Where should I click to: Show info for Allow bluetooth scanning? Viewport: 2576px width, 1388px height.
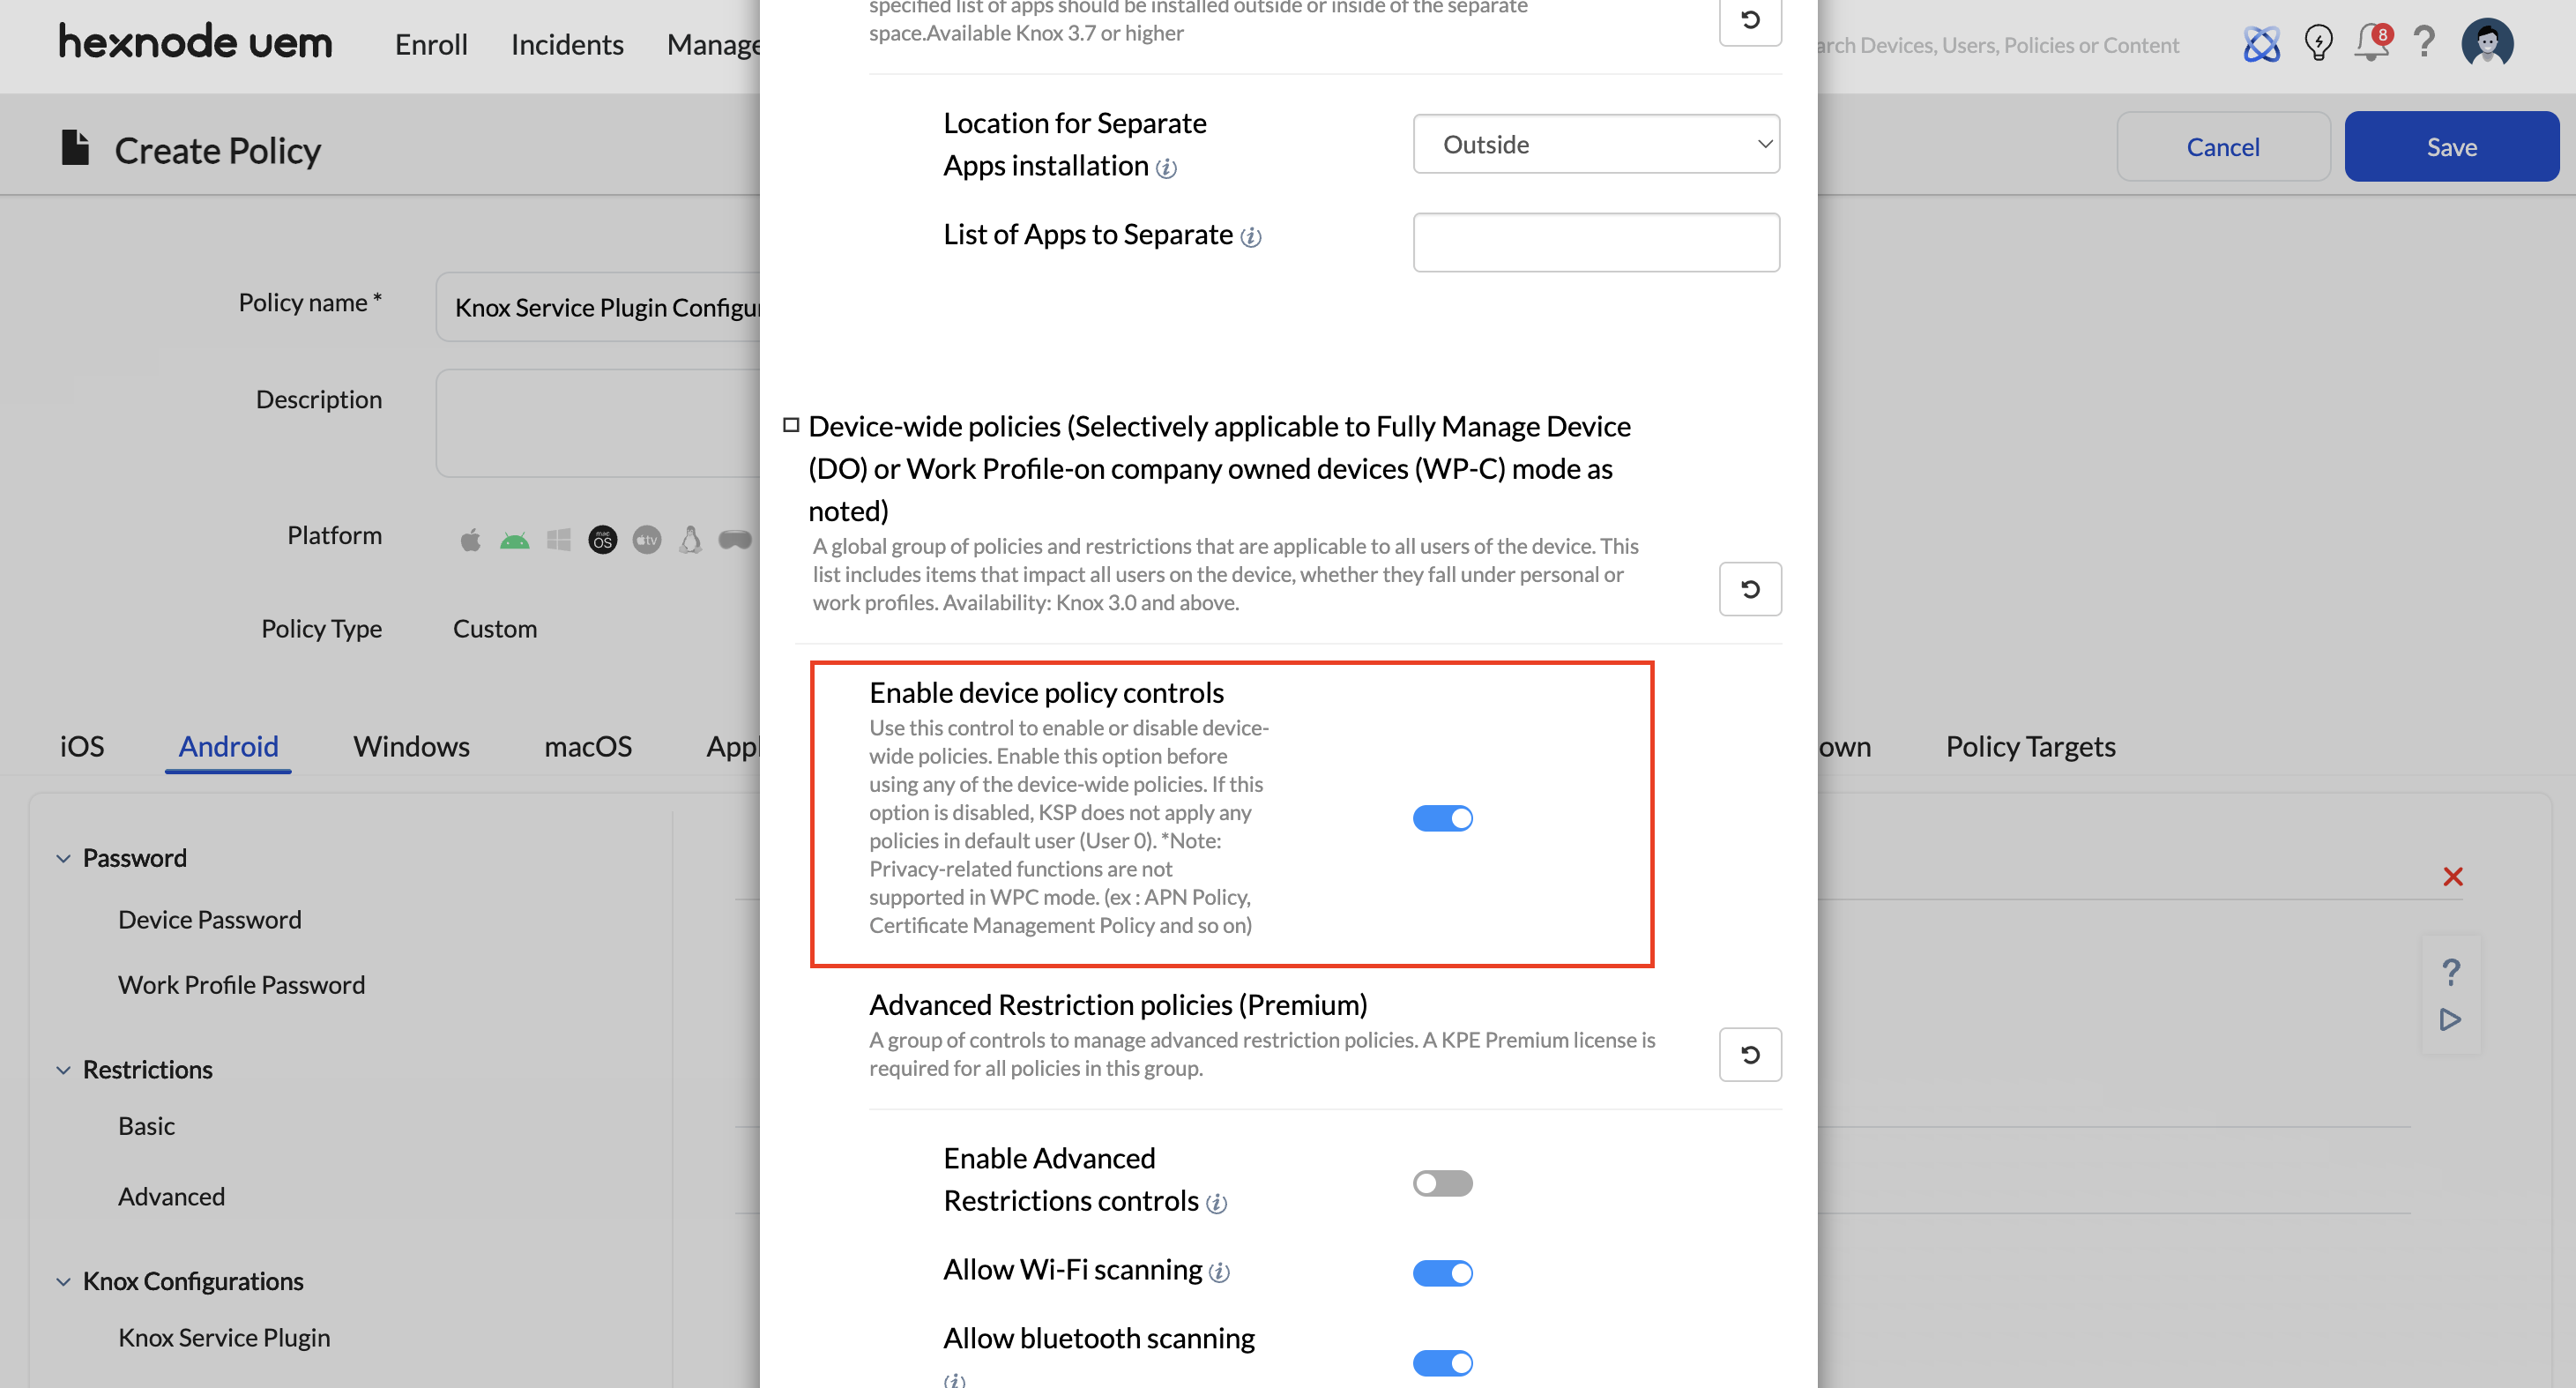(954, 1380)
